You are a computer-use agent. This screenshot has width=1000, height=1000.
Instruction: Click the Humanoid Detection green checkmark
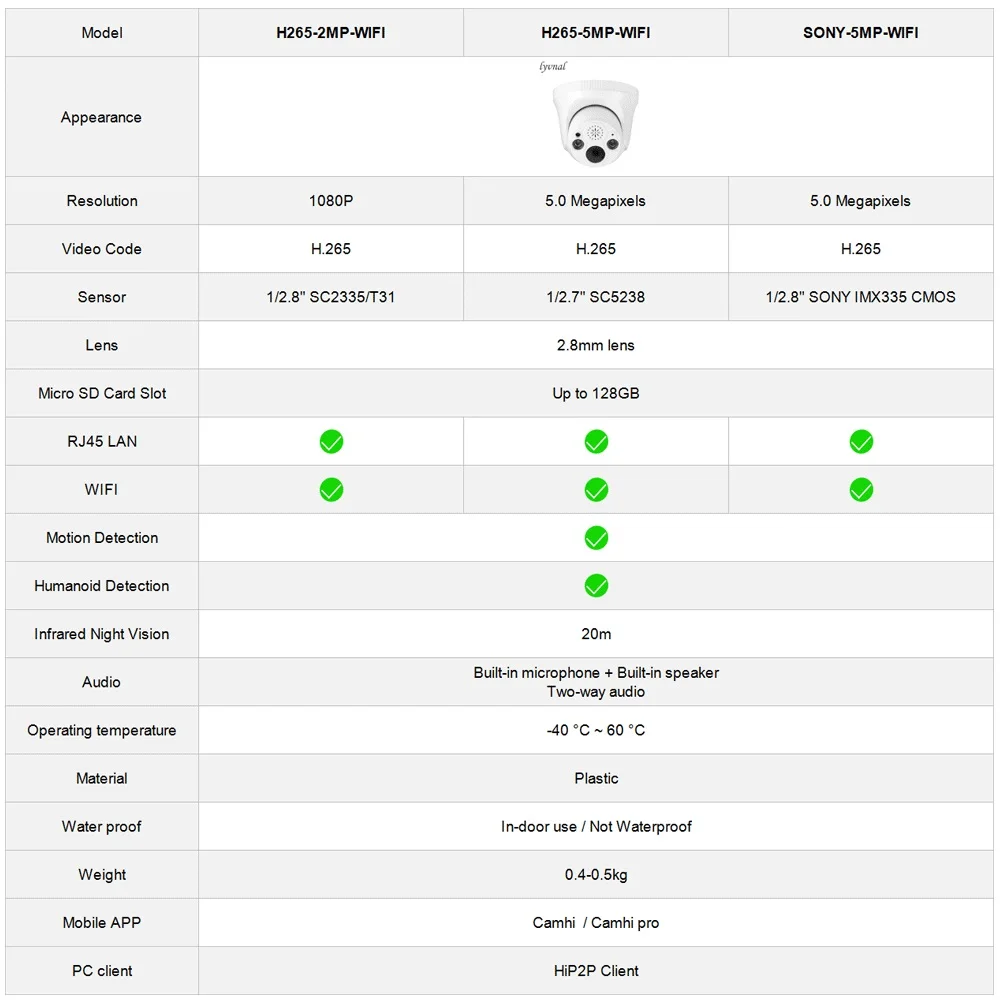[596, 586]
